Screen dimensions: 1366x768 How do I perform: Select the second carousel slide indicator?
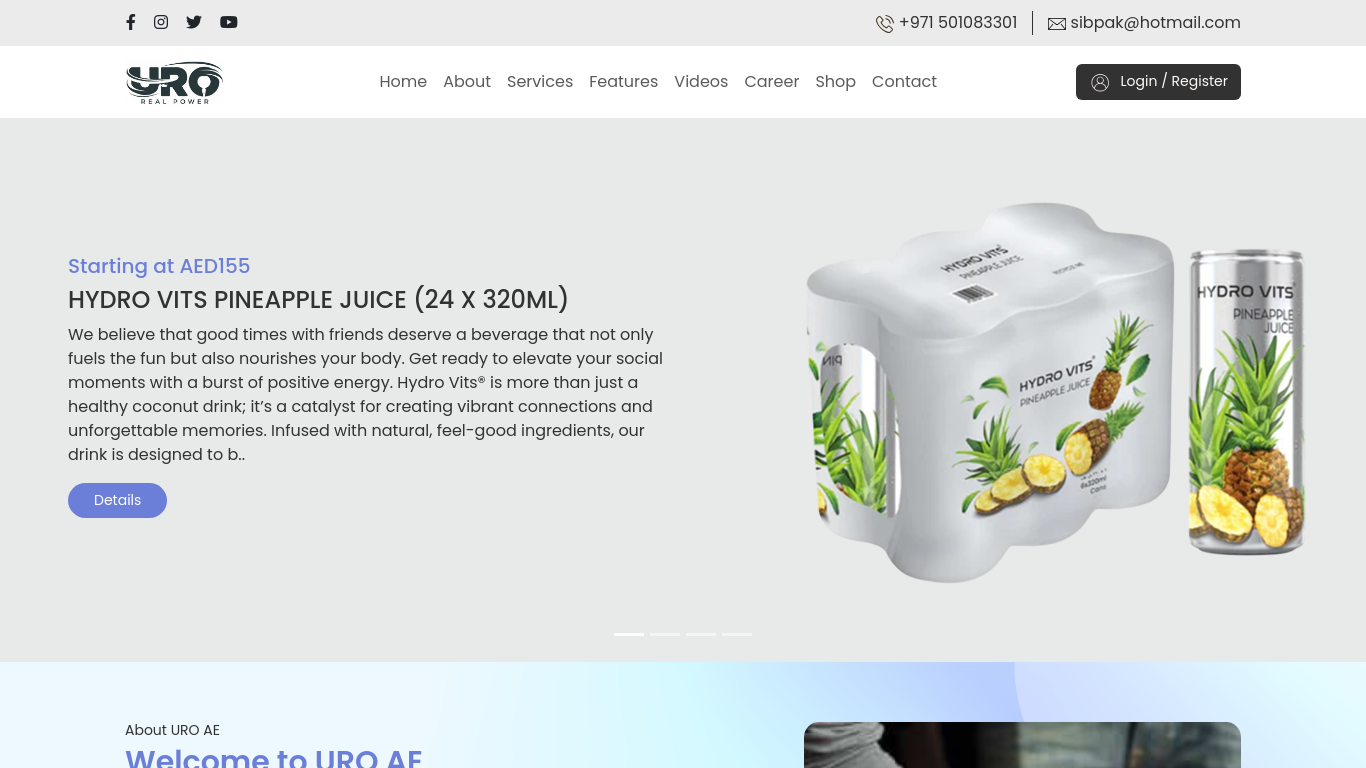click(x=665, y=634)
